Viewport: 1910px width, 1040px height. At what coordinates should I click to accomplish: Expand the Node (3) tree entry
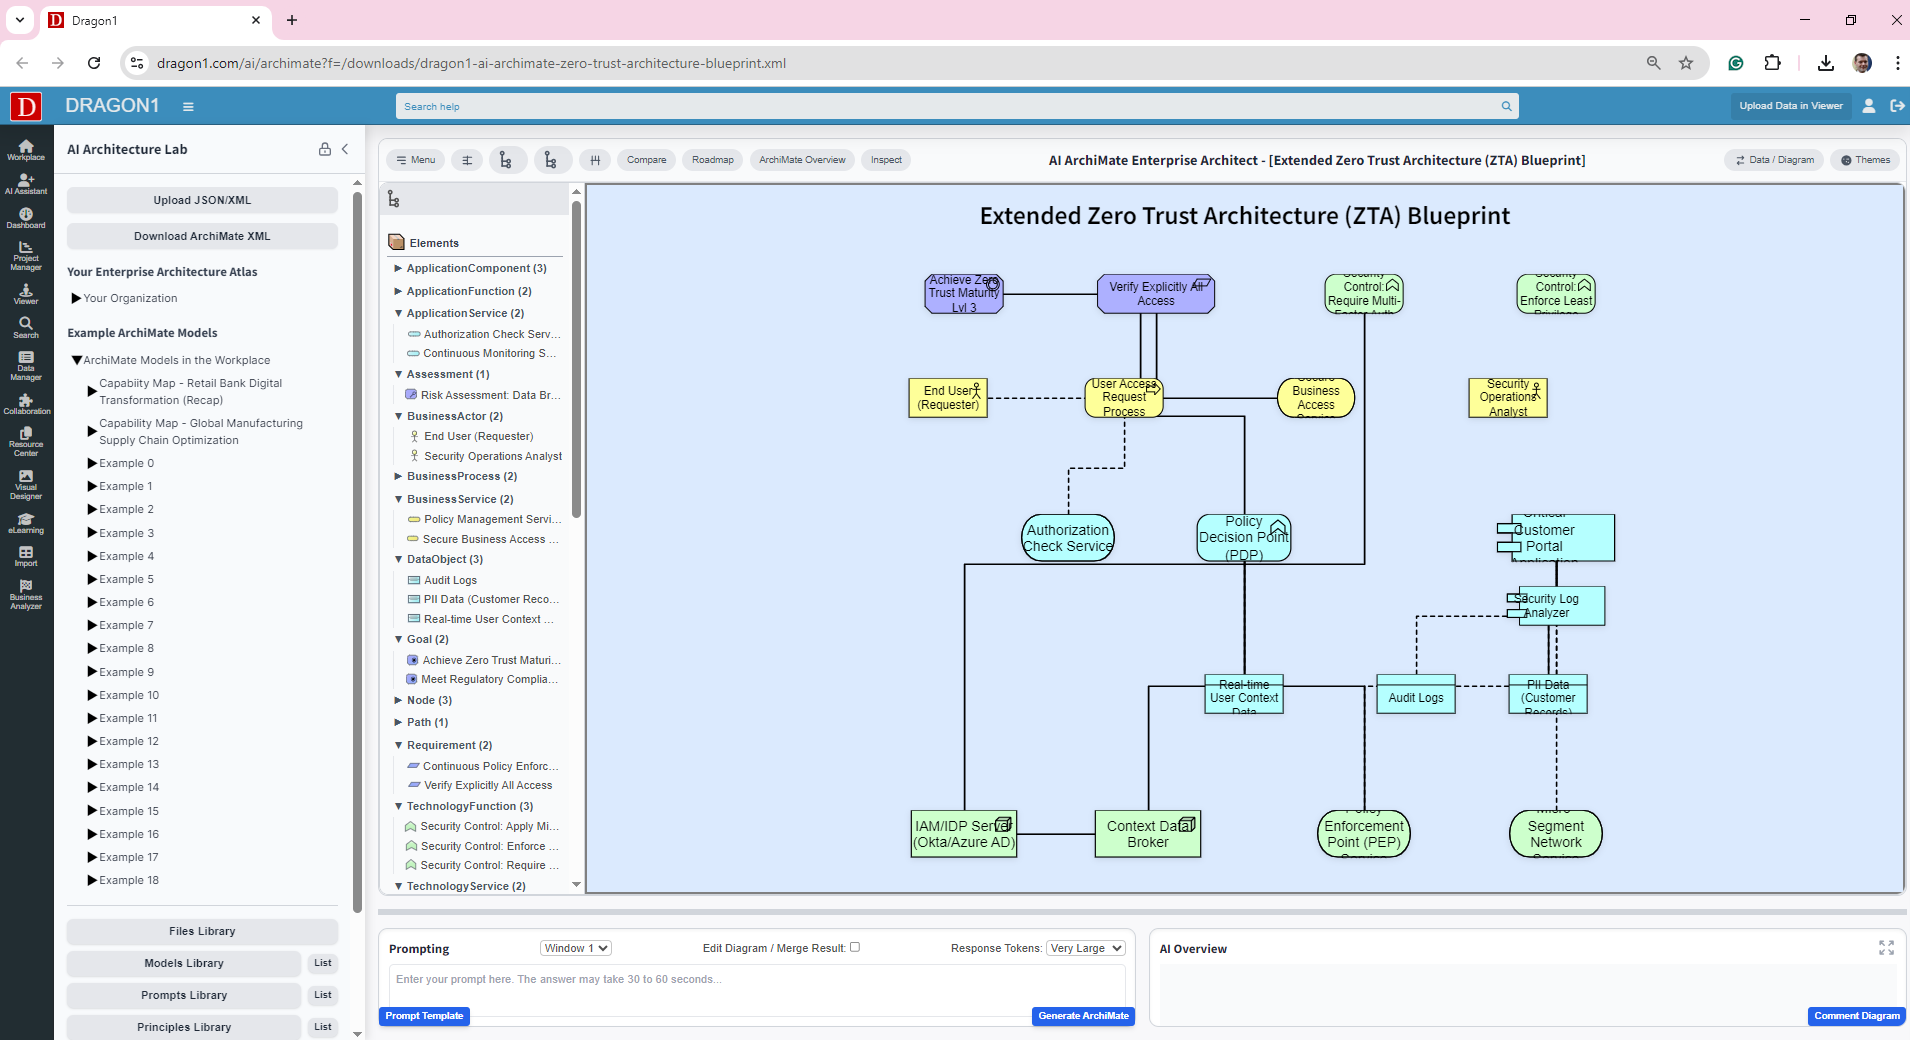tap(398, 700)
